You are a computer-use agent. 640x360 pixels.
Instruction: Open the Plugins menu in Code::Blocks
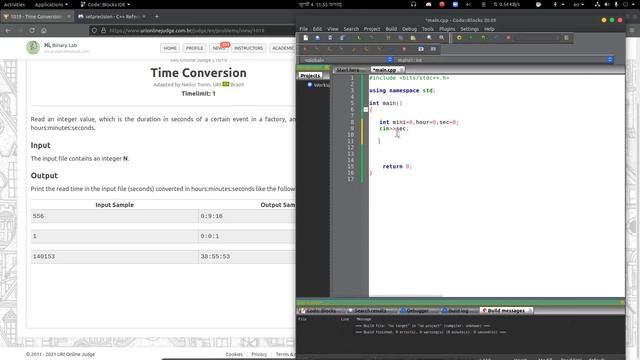click(447, 29)
